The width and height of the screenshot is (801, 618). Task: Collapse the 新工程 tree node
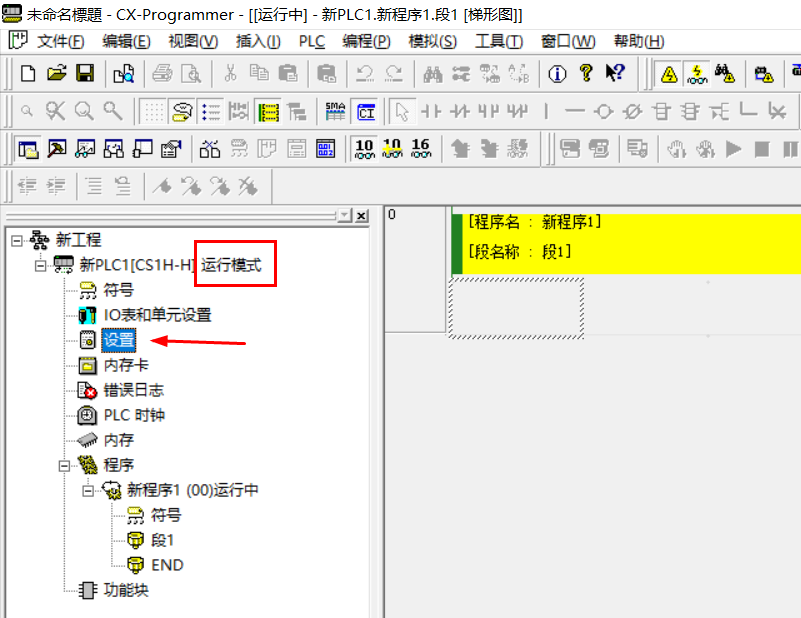pyautogui.click(x=16, y=240)
